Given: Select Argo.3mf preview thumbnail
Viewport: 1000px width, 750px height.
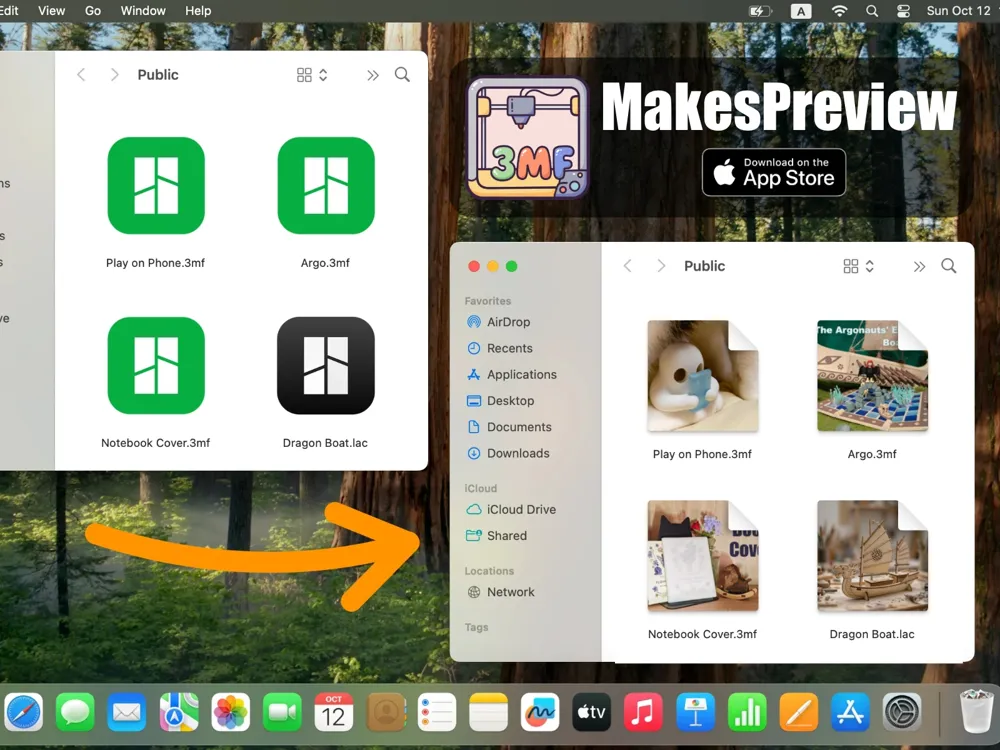Looking at the screenshot, I should click(x=872, y=376).
